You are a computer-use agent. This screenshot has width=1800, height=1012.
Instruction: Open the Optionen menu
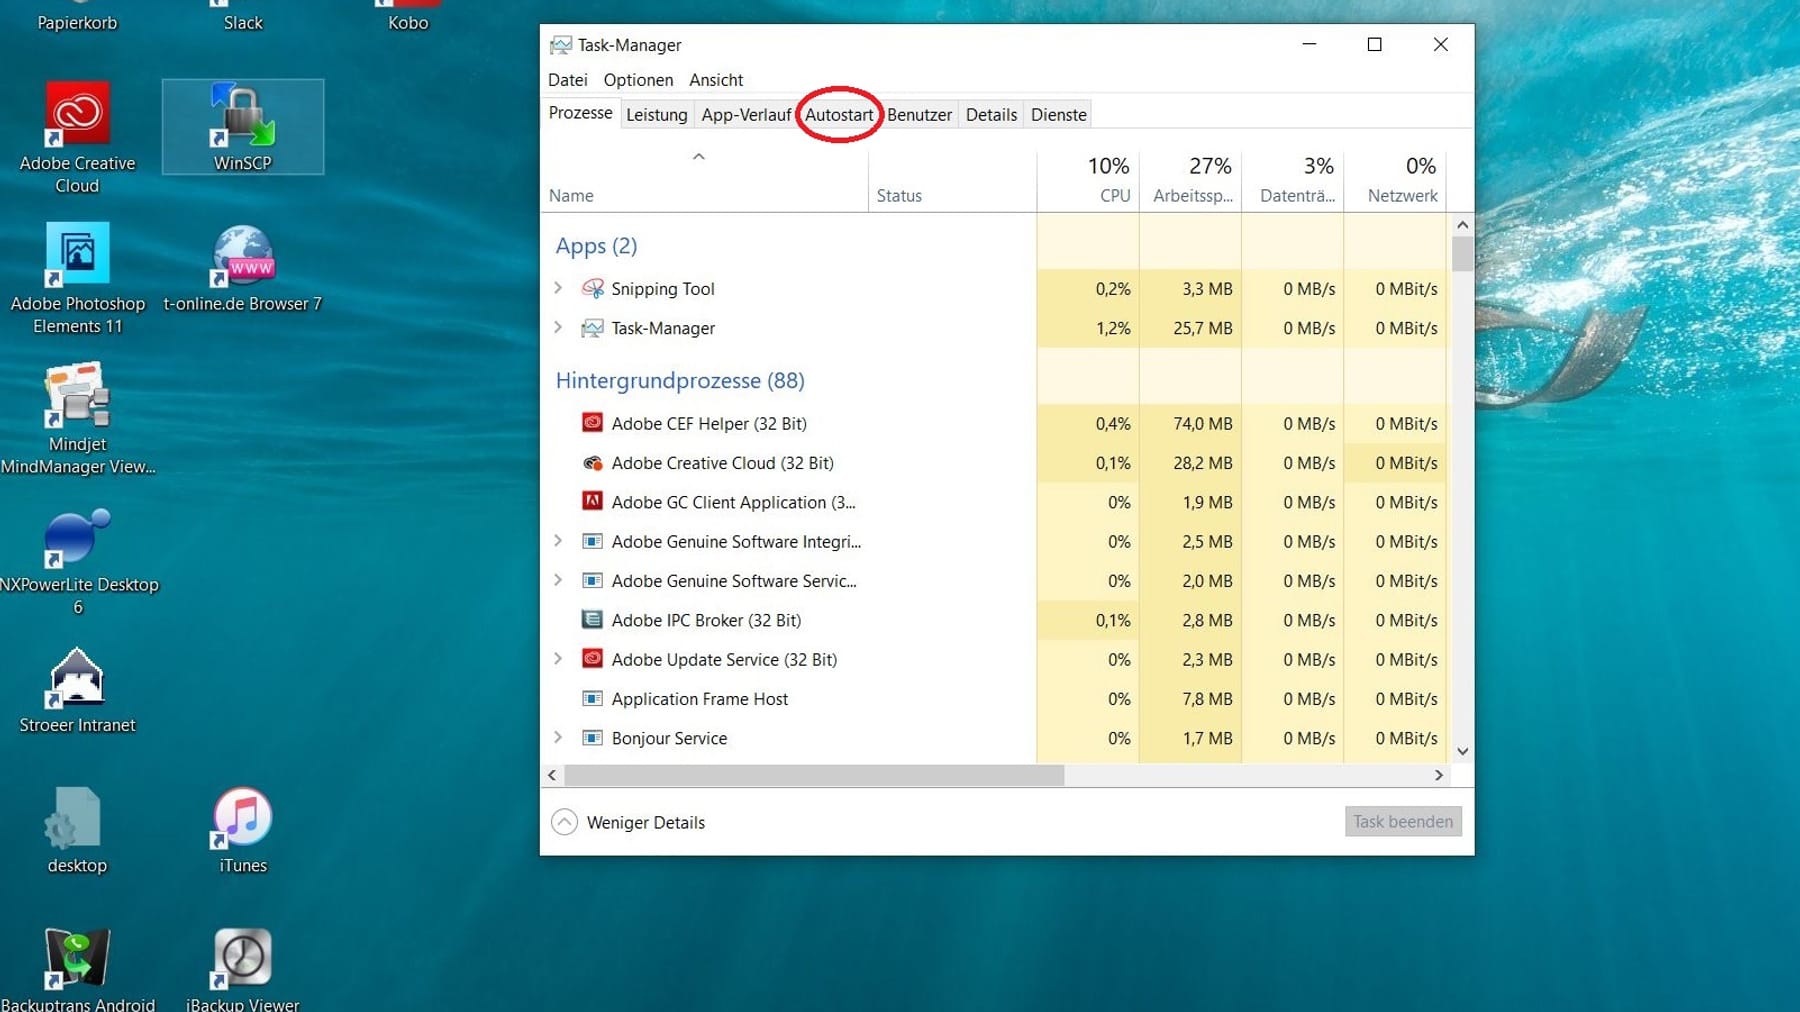638,80
